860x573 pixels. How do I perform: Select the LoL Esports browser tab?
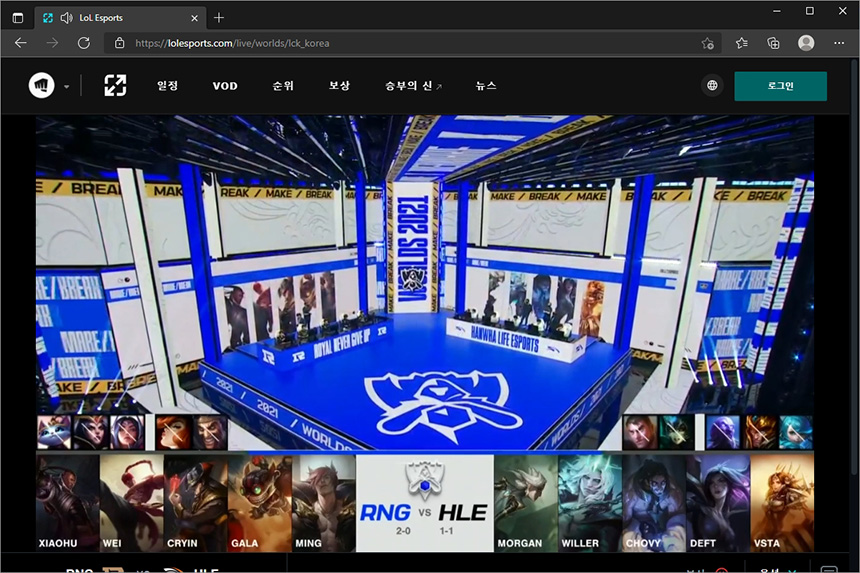(121, 18)
